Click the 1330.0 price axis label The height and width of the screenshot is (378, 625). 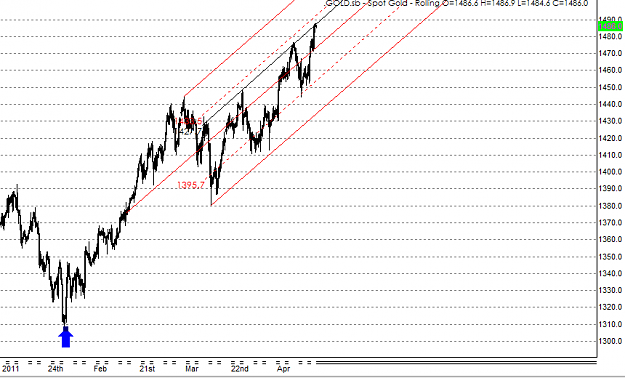coord(610,290)
